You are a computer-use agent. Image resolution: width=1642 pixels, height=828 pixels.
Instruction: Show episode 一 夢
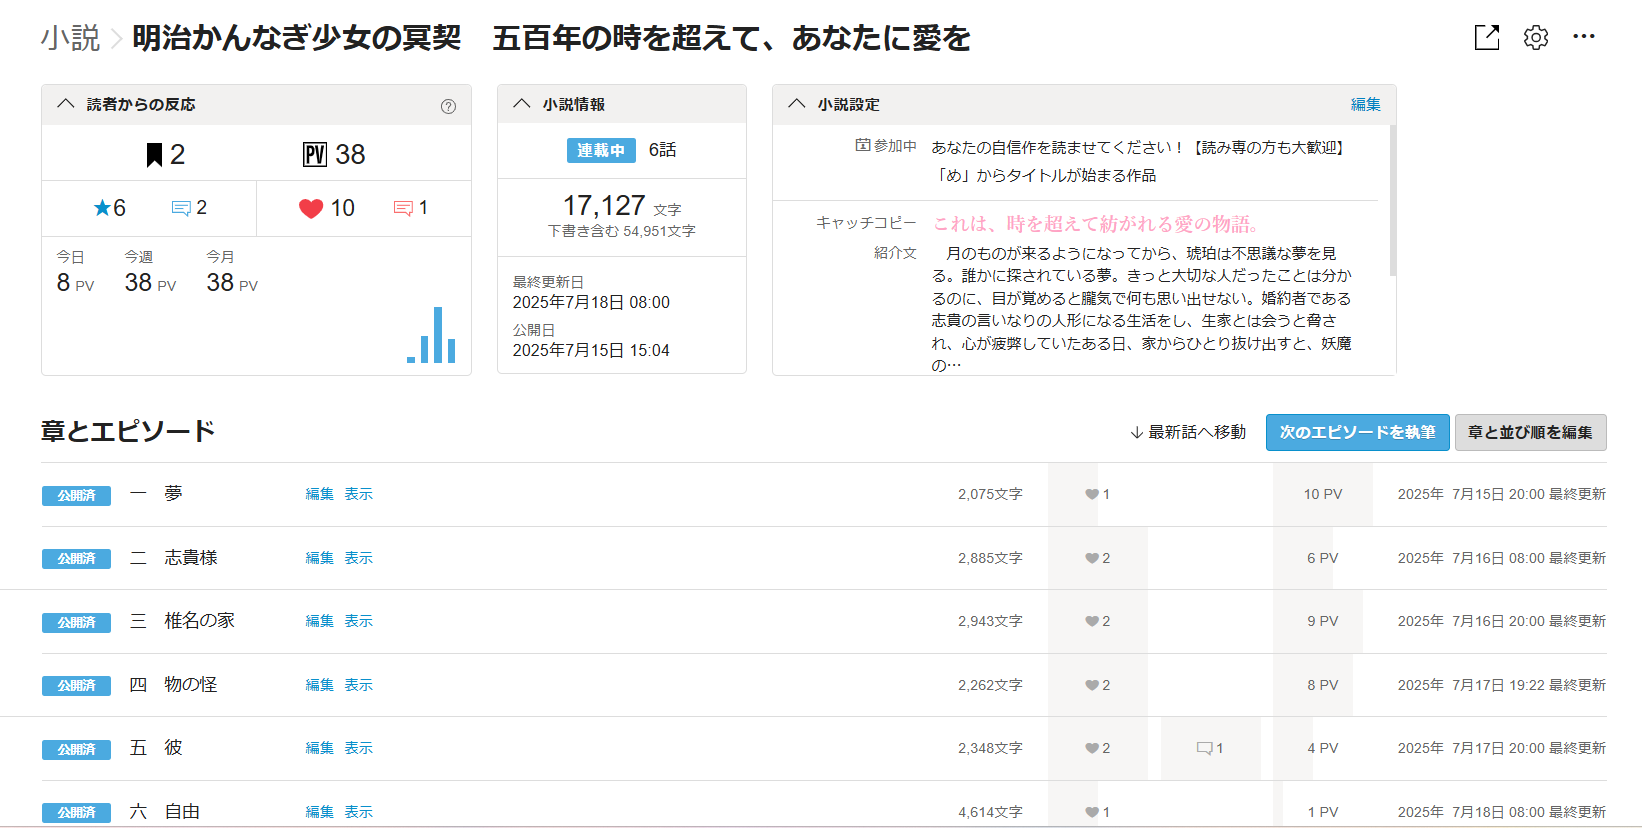(359, 494)
